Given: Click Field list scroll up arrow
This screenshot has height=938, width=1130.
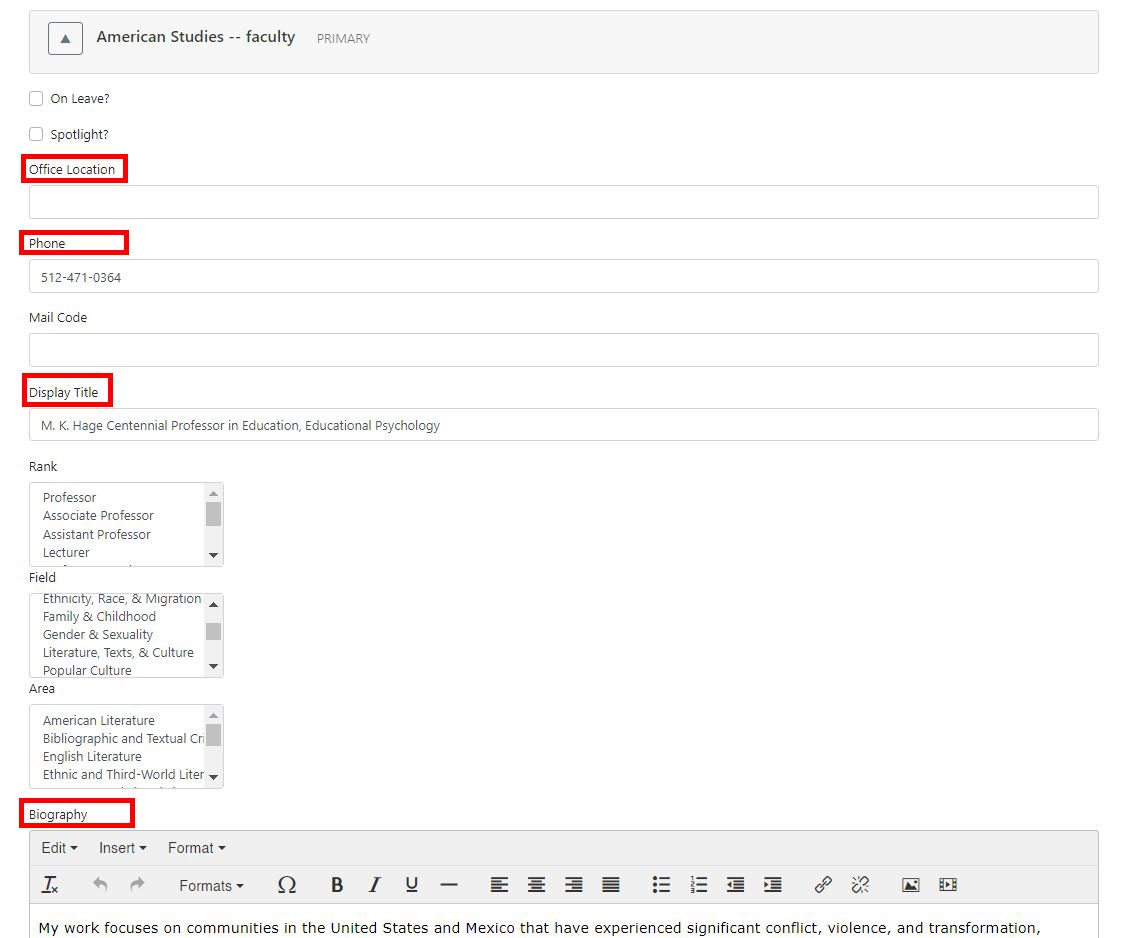Looking at the screenshot, I should click(213, 604).
